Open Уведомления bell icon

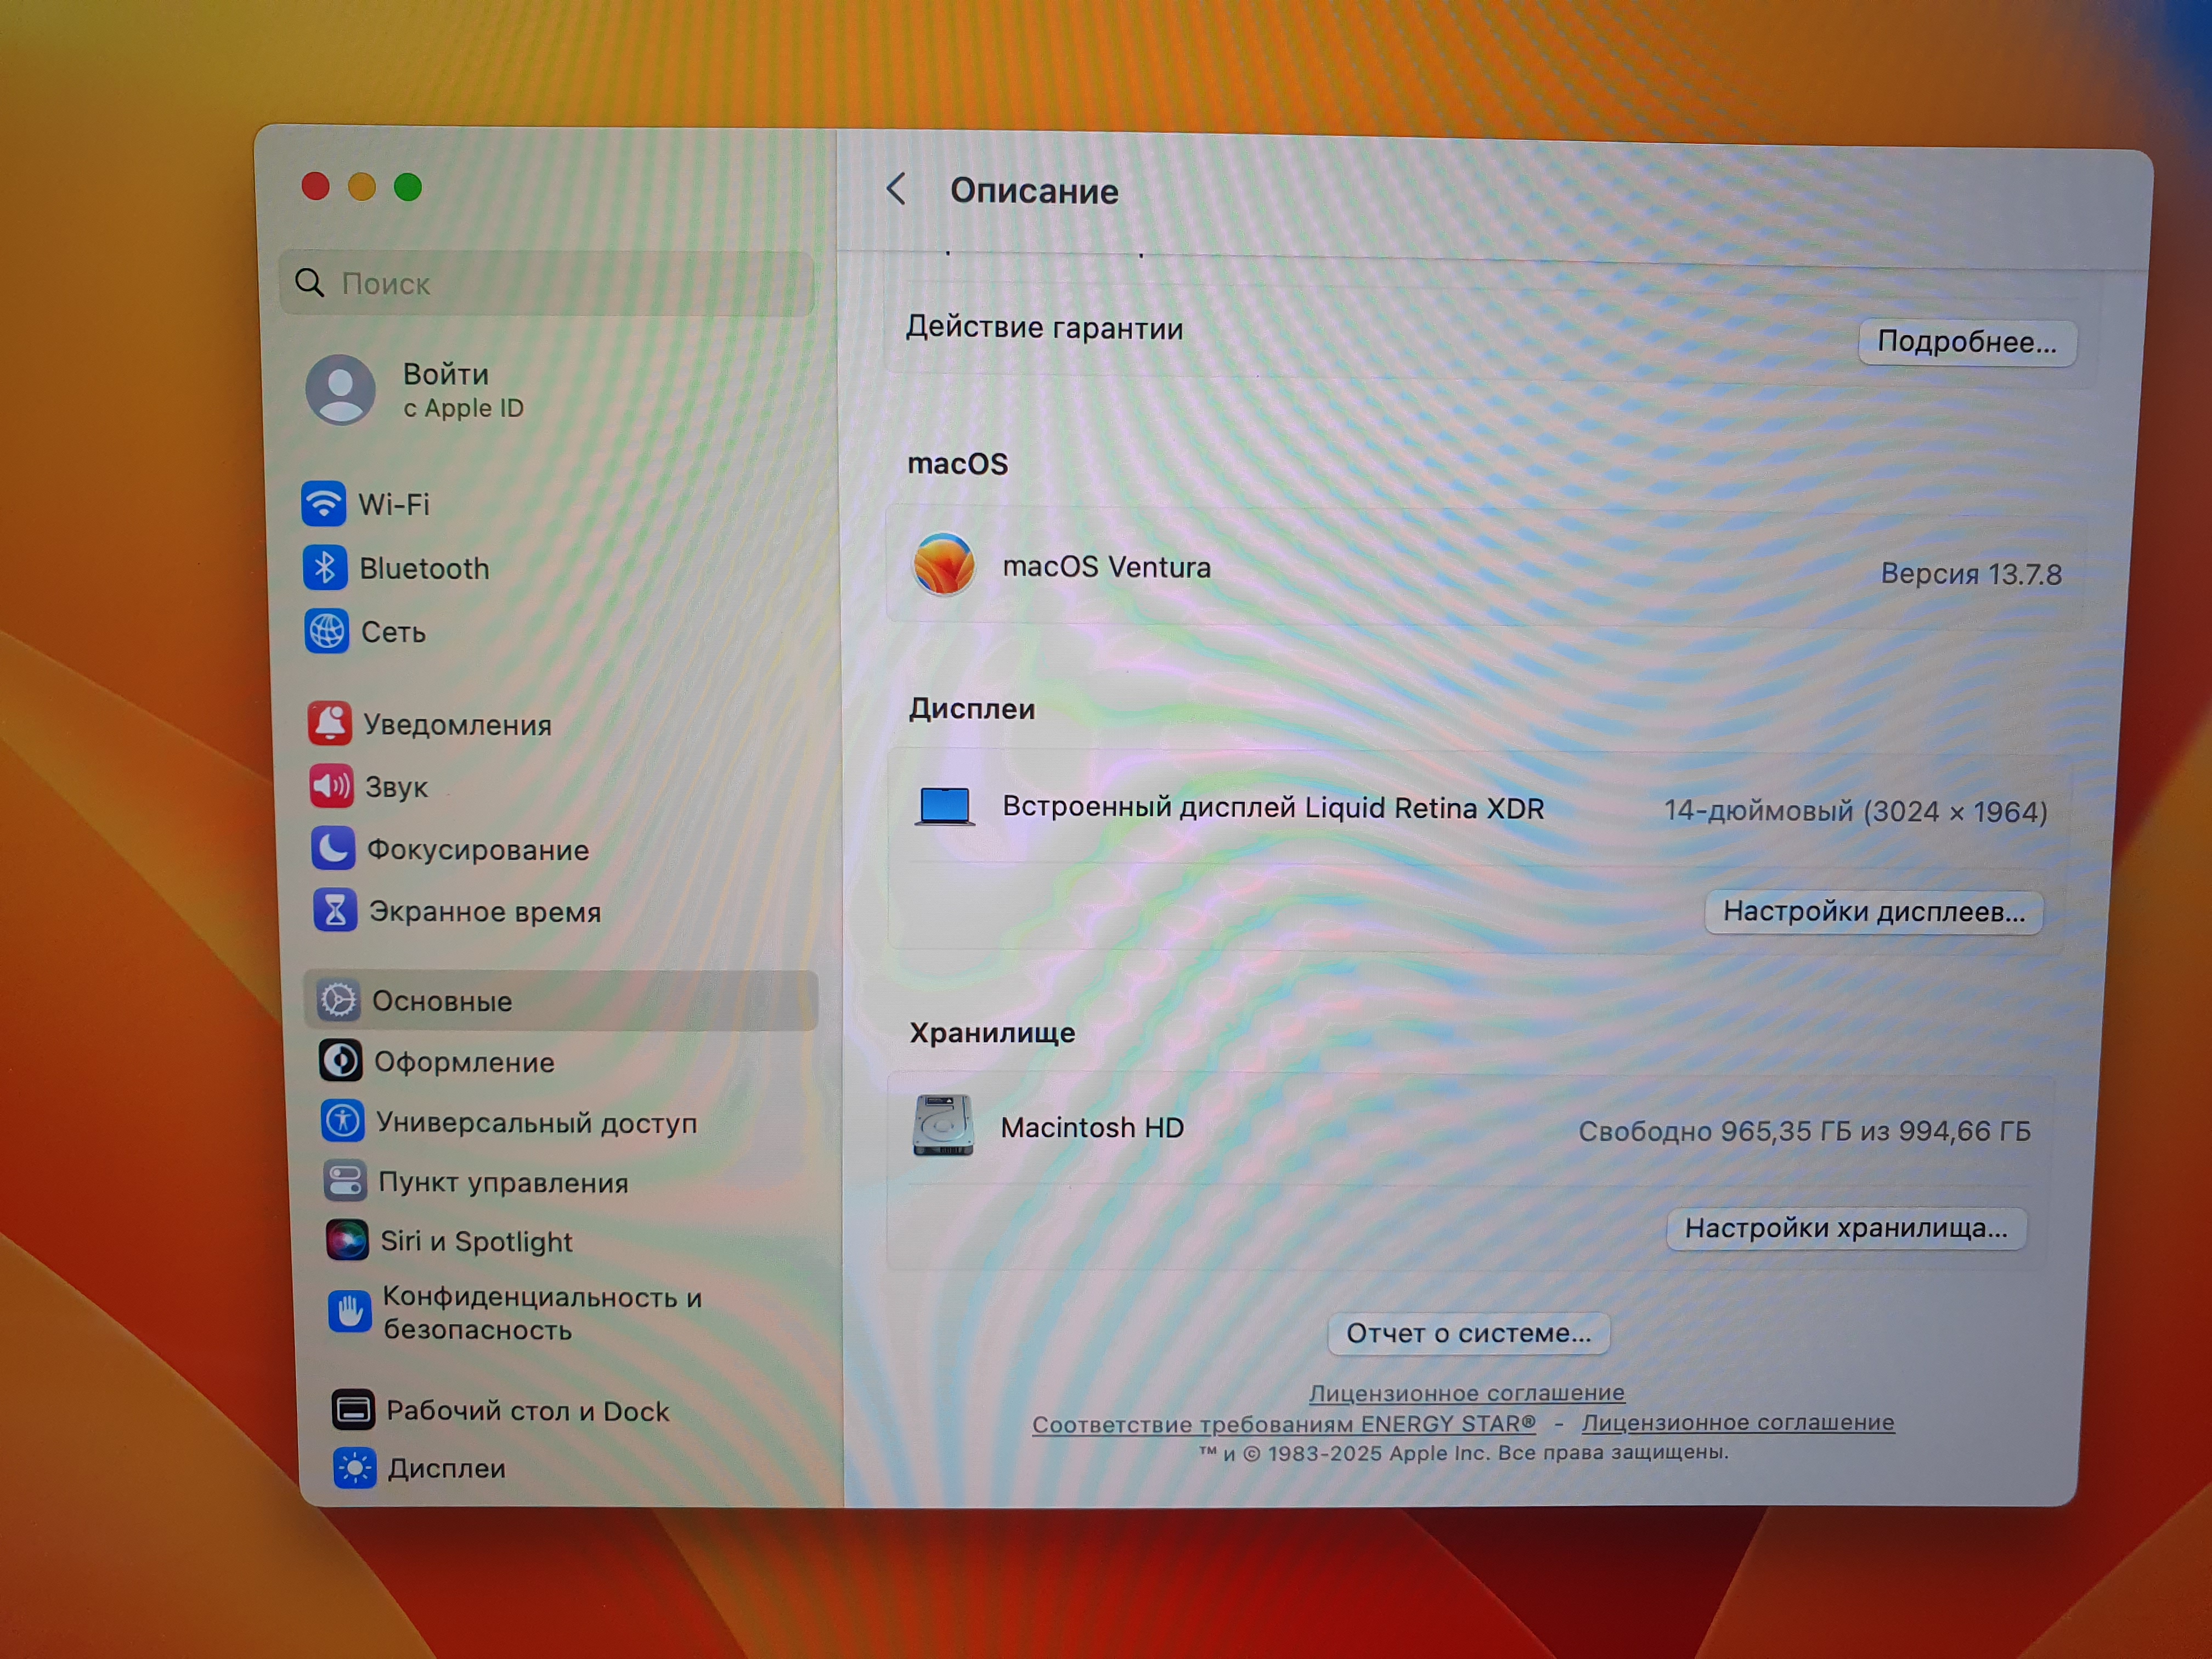click(x=330, y=723)
